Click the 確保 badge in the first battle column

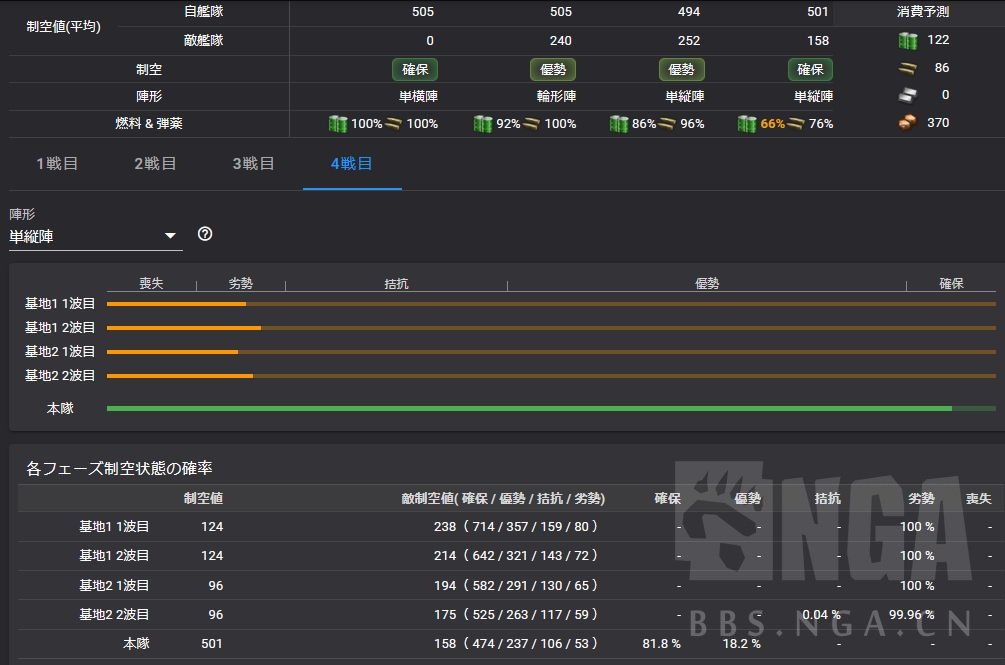point(414,70)
